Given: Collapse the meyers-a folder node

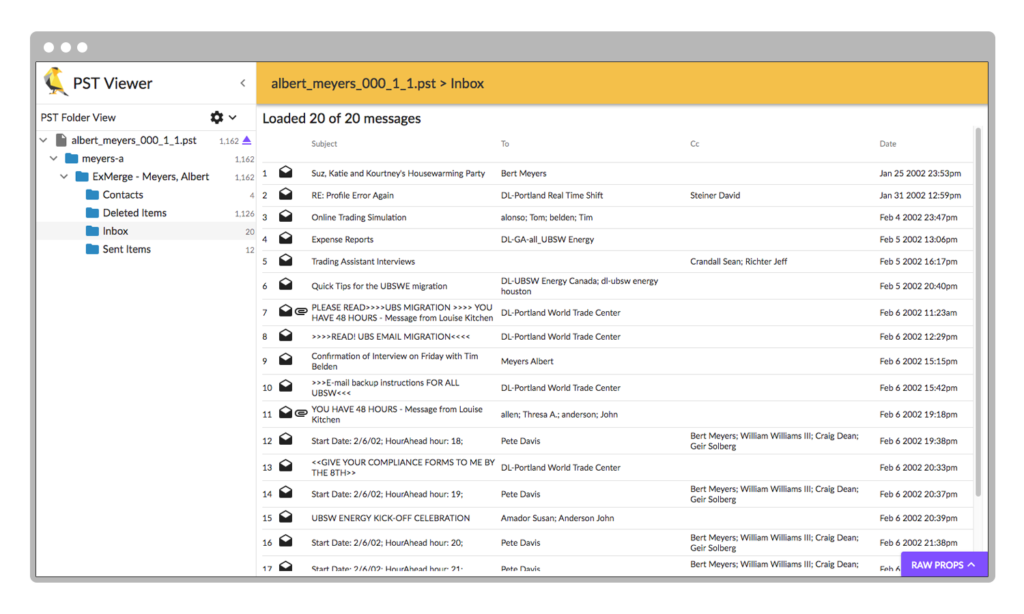Looking at the screenshot, I should click(x=53, y=158).
